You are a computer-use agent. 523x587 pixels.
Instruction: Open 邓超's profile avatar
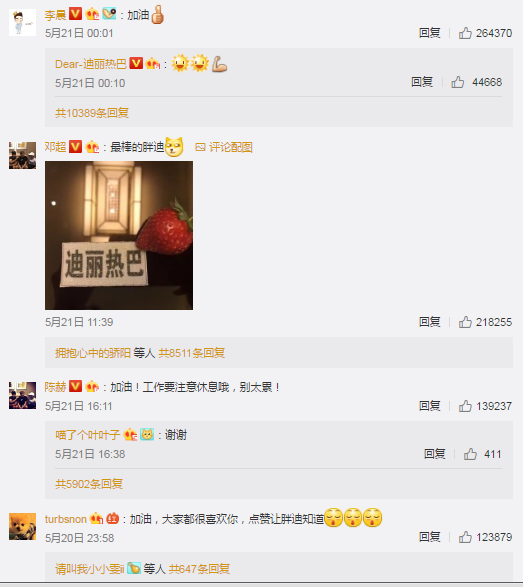pyautogui.click(x=22, y=155)
